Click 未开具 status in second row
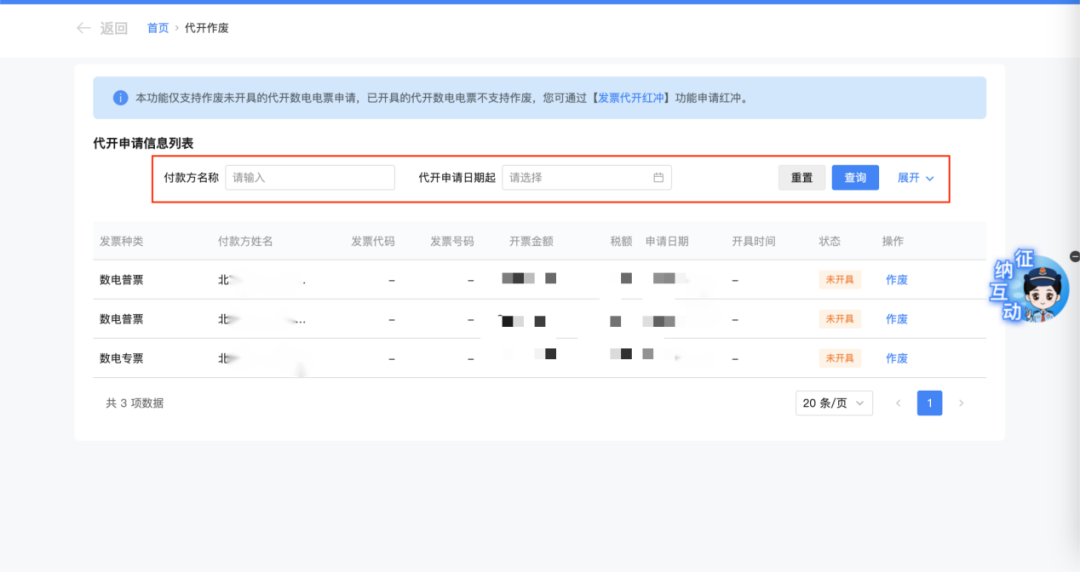 (840, 319)
